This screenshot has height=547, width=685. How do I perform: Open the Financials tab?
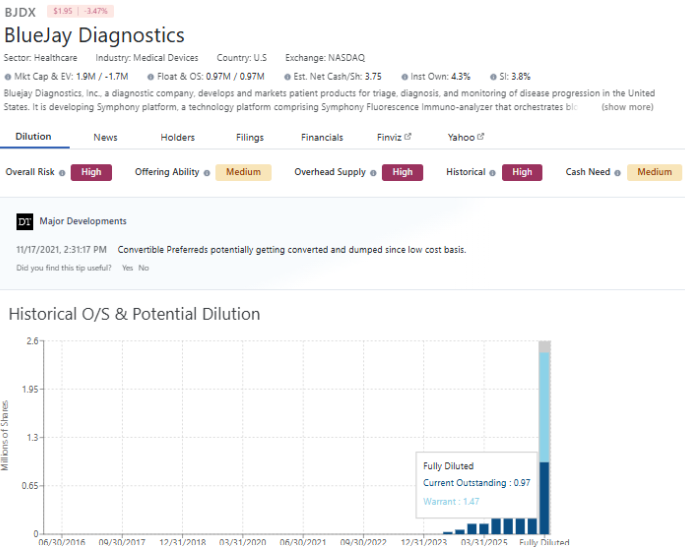(322, 138)
